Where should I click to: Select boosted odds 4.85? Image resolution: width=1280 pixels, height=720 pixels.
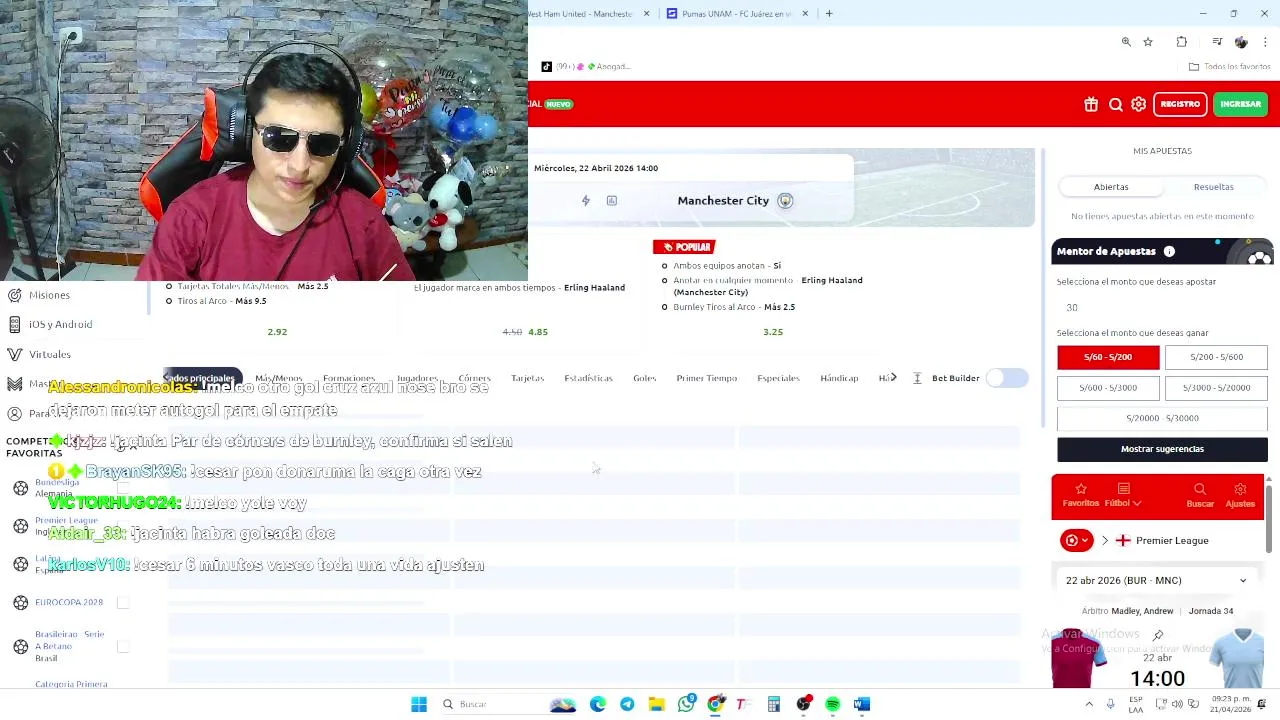(x=538, y=332)
